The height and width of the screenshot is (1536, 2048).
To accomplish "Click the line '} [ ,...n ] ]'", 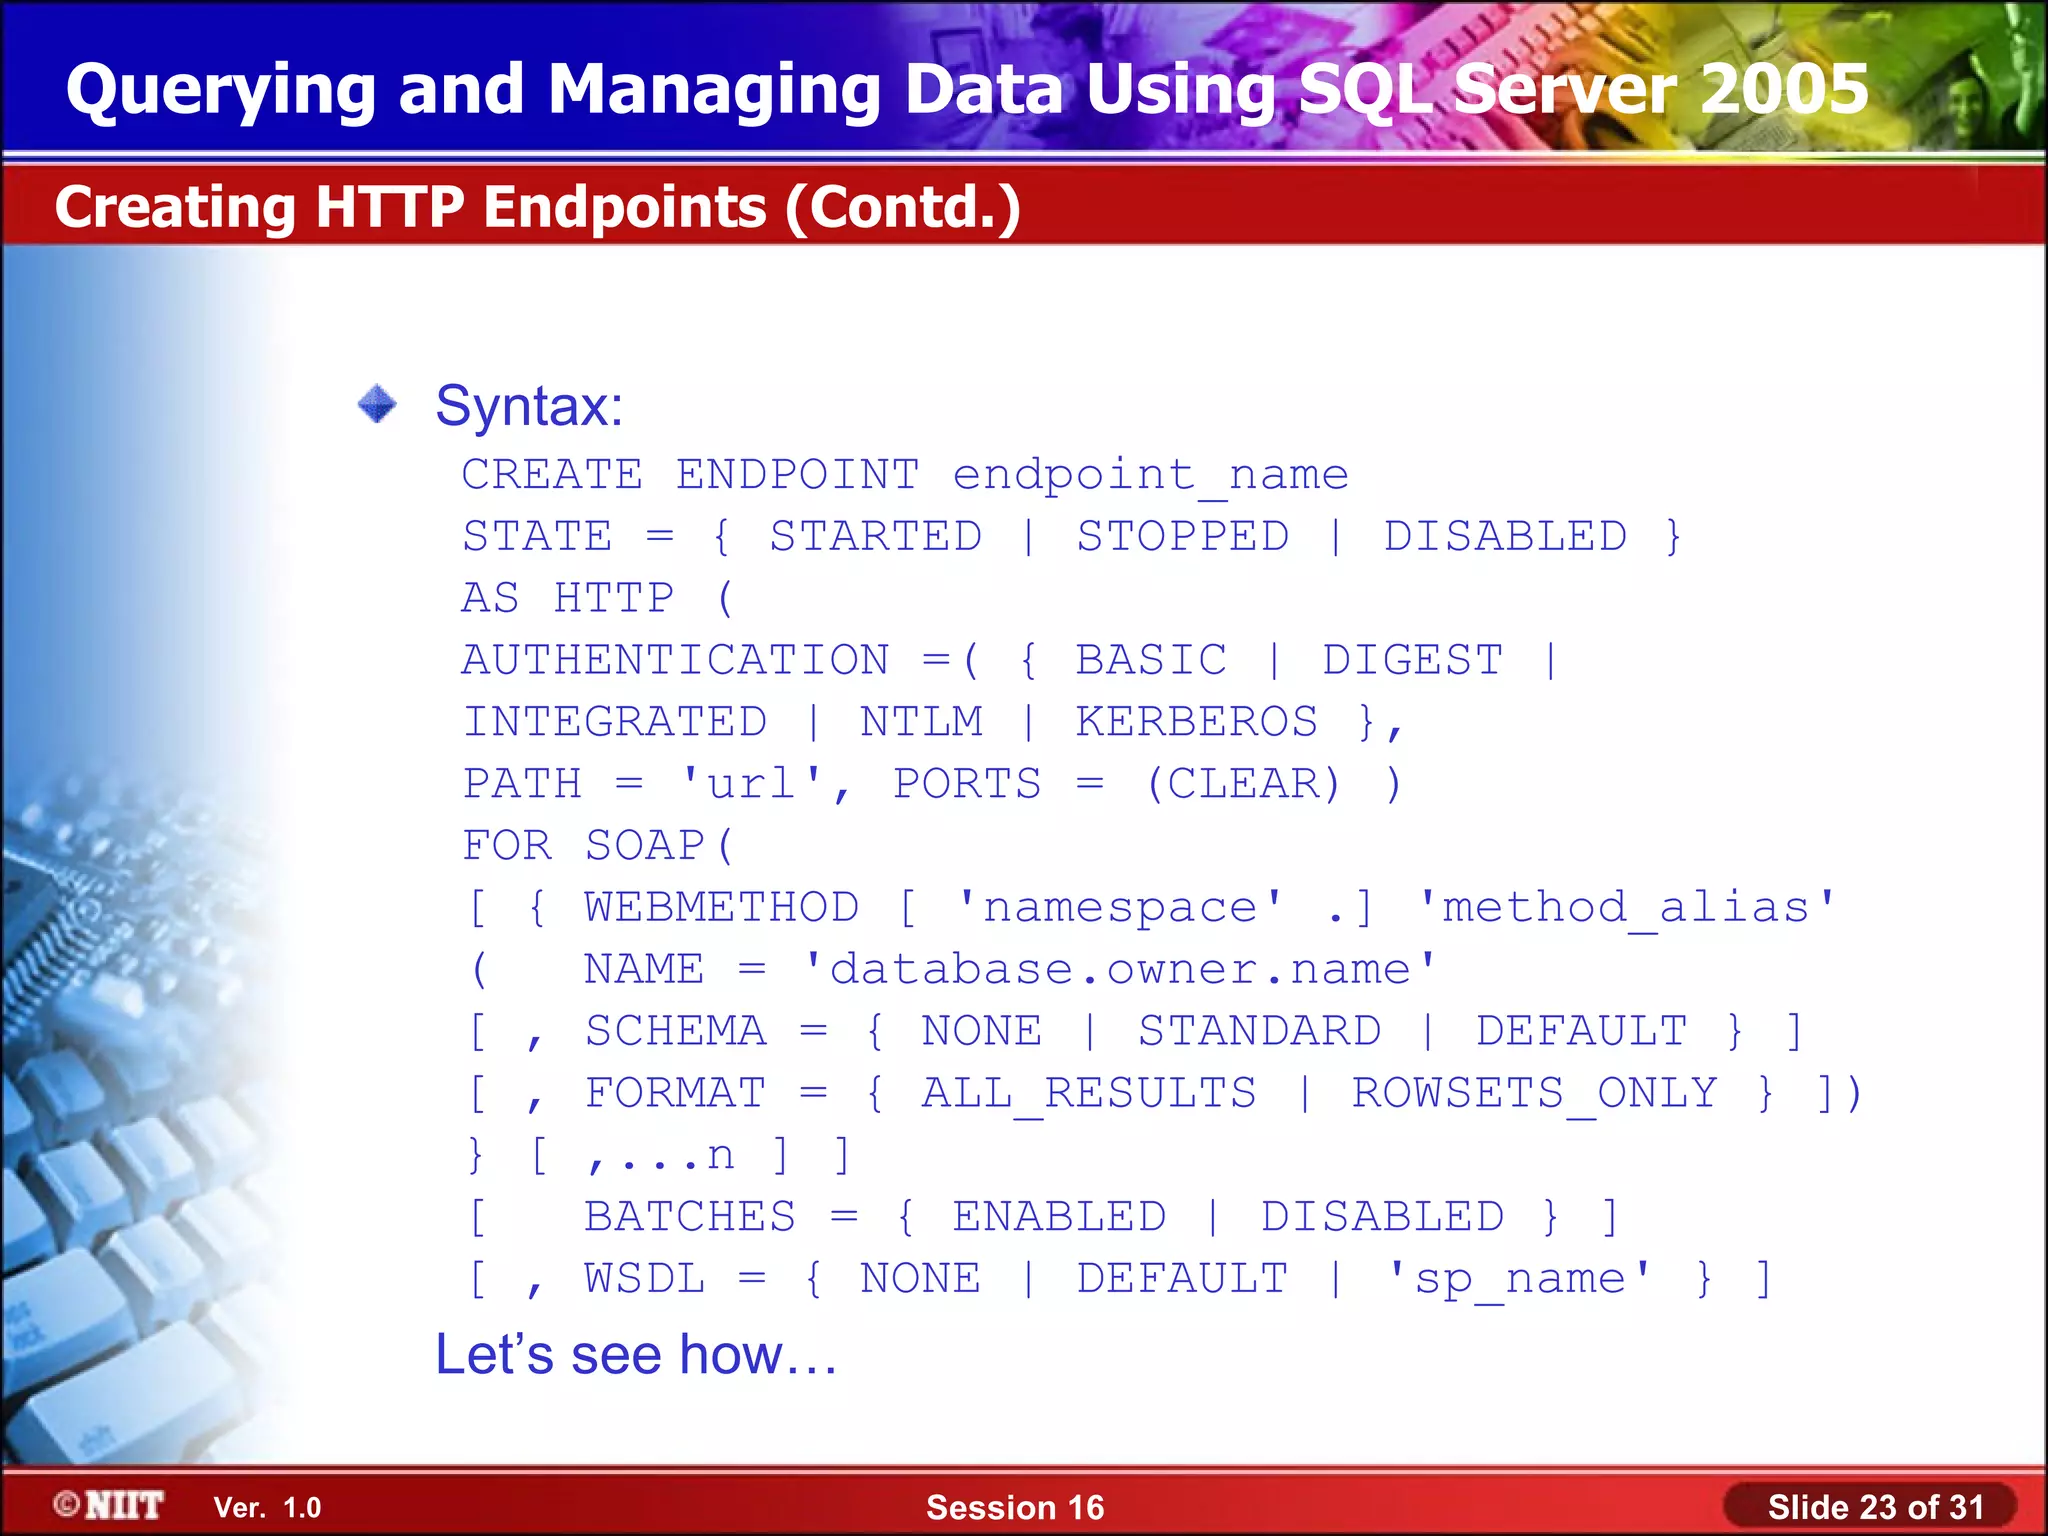I will (x=660, y=1156).
